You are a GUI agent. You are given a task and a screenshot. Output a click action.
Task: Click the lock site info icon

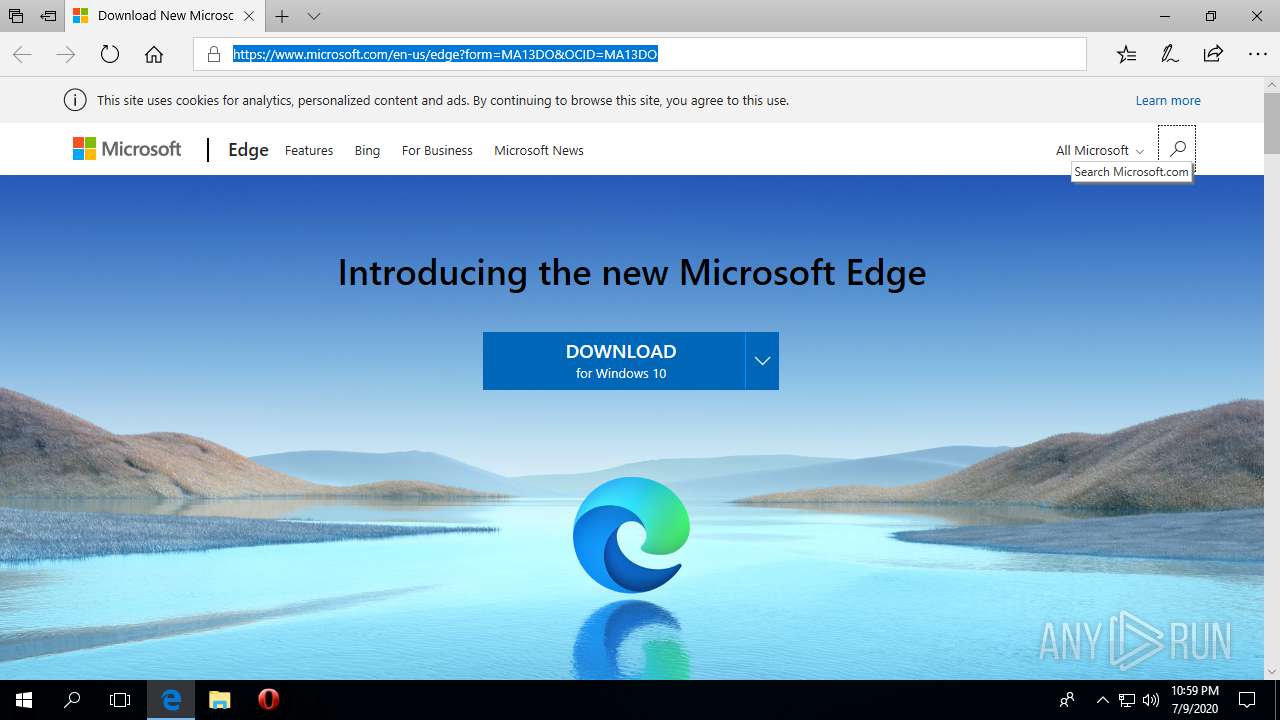[x=213, y=54]
